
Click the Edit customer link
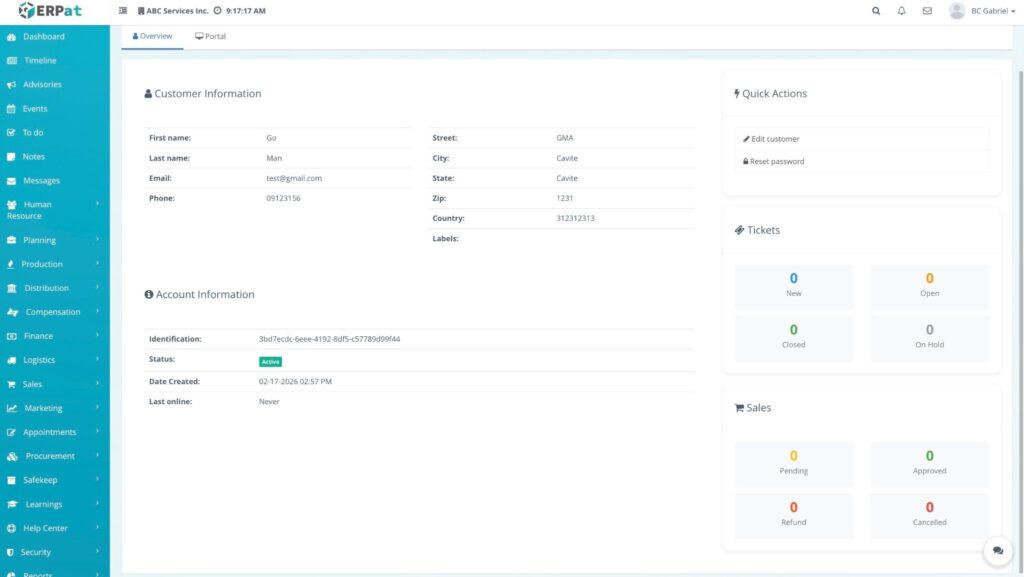771,139
